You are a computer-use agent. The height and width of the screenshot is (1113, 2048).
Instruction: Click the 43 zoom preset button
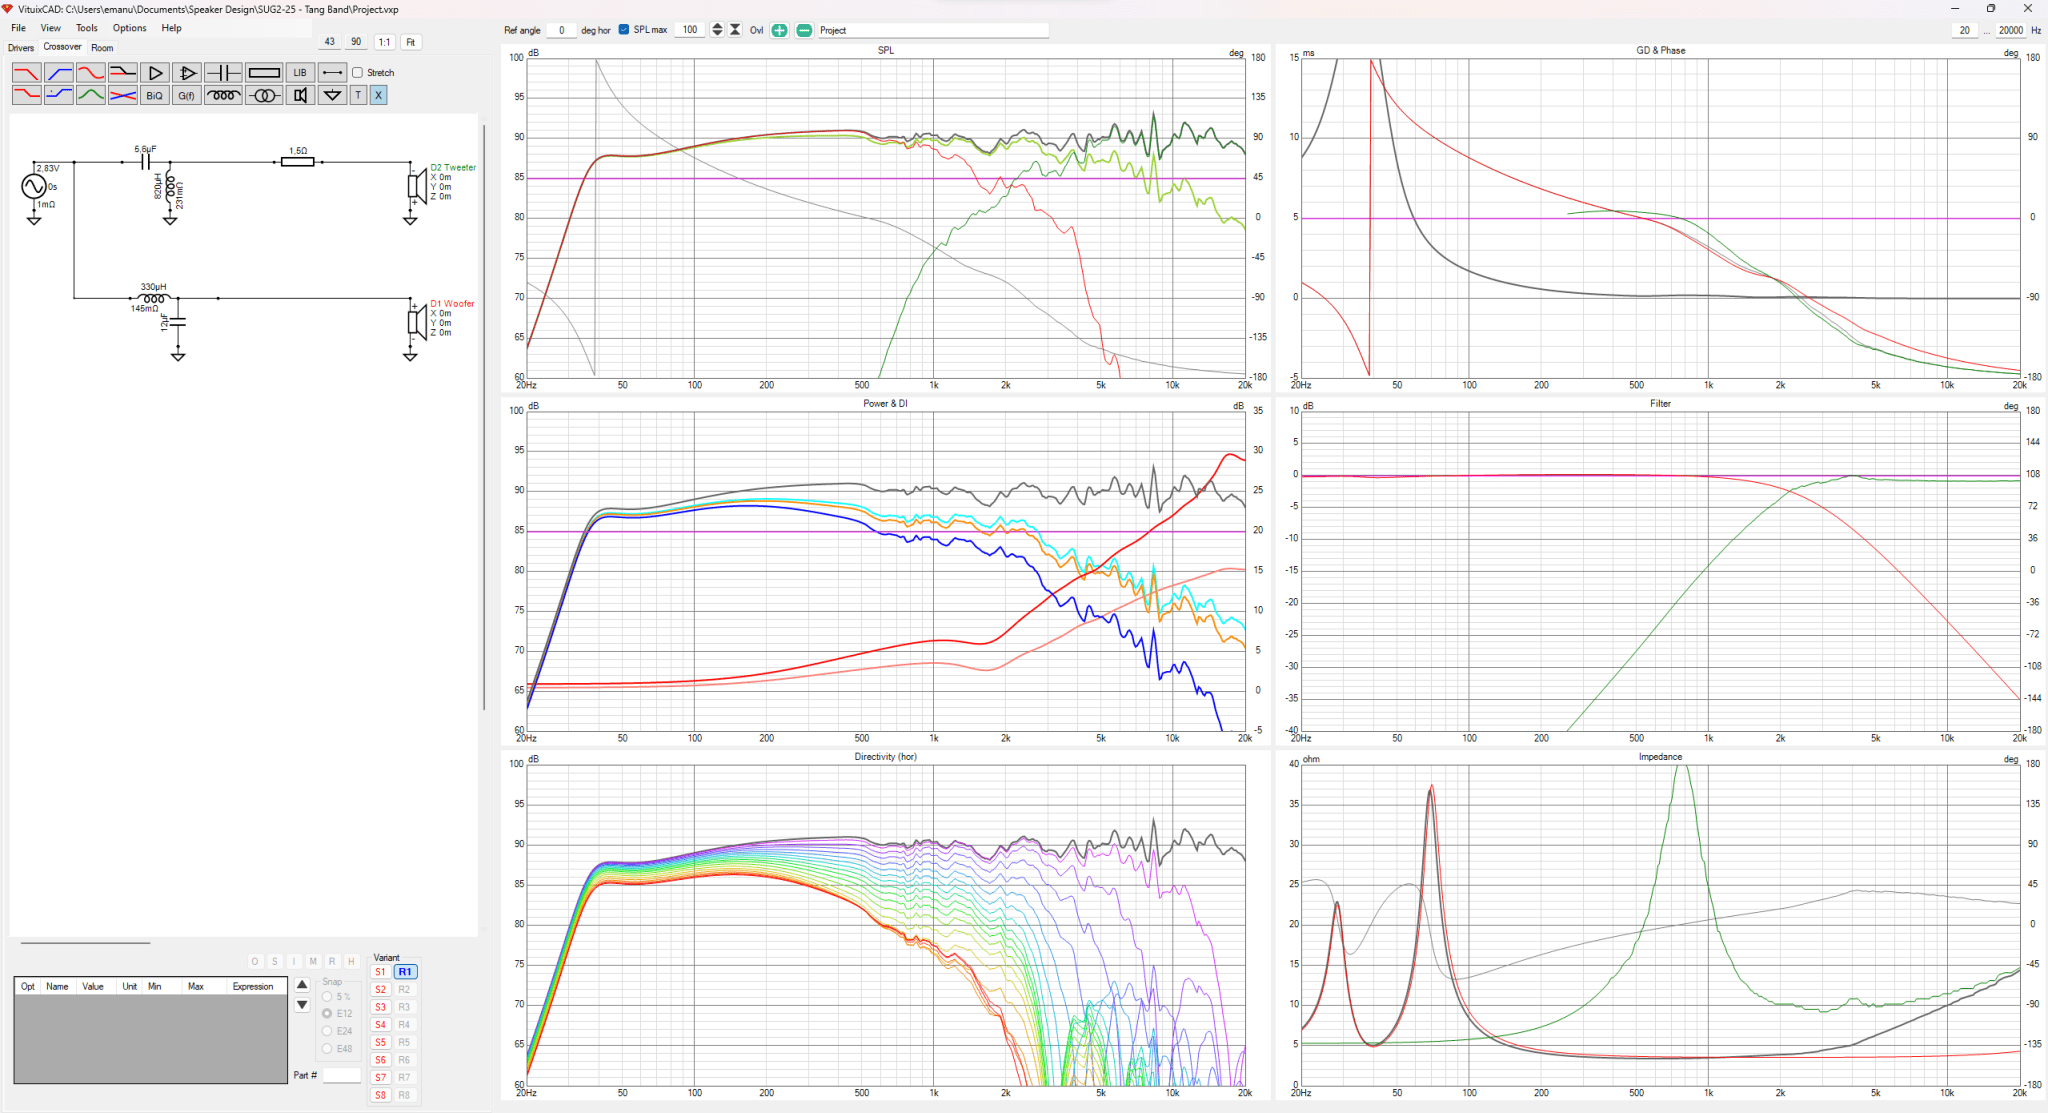click(330, 42)
